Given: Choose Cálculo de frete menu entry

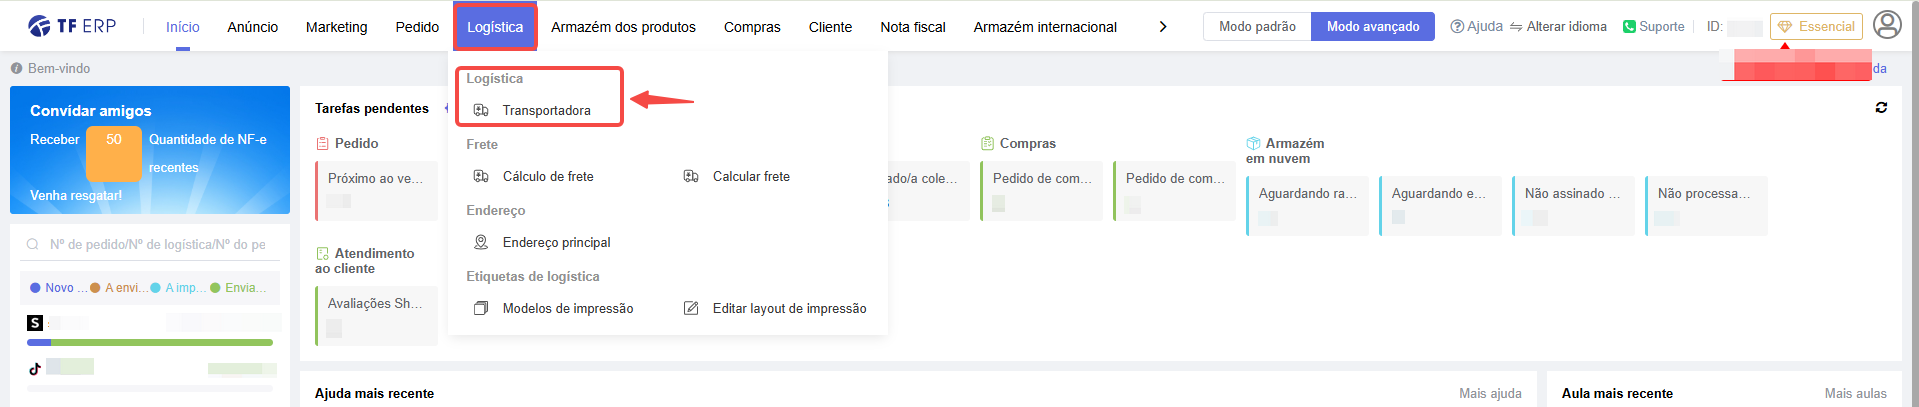Looking at the screenshot, I should coord(548,176).
